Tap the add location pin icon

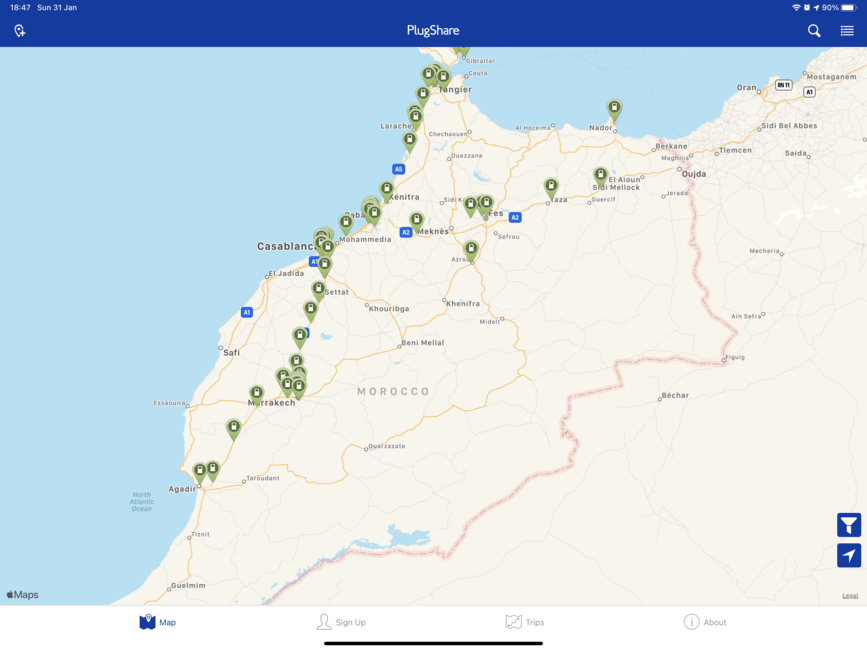20,30
